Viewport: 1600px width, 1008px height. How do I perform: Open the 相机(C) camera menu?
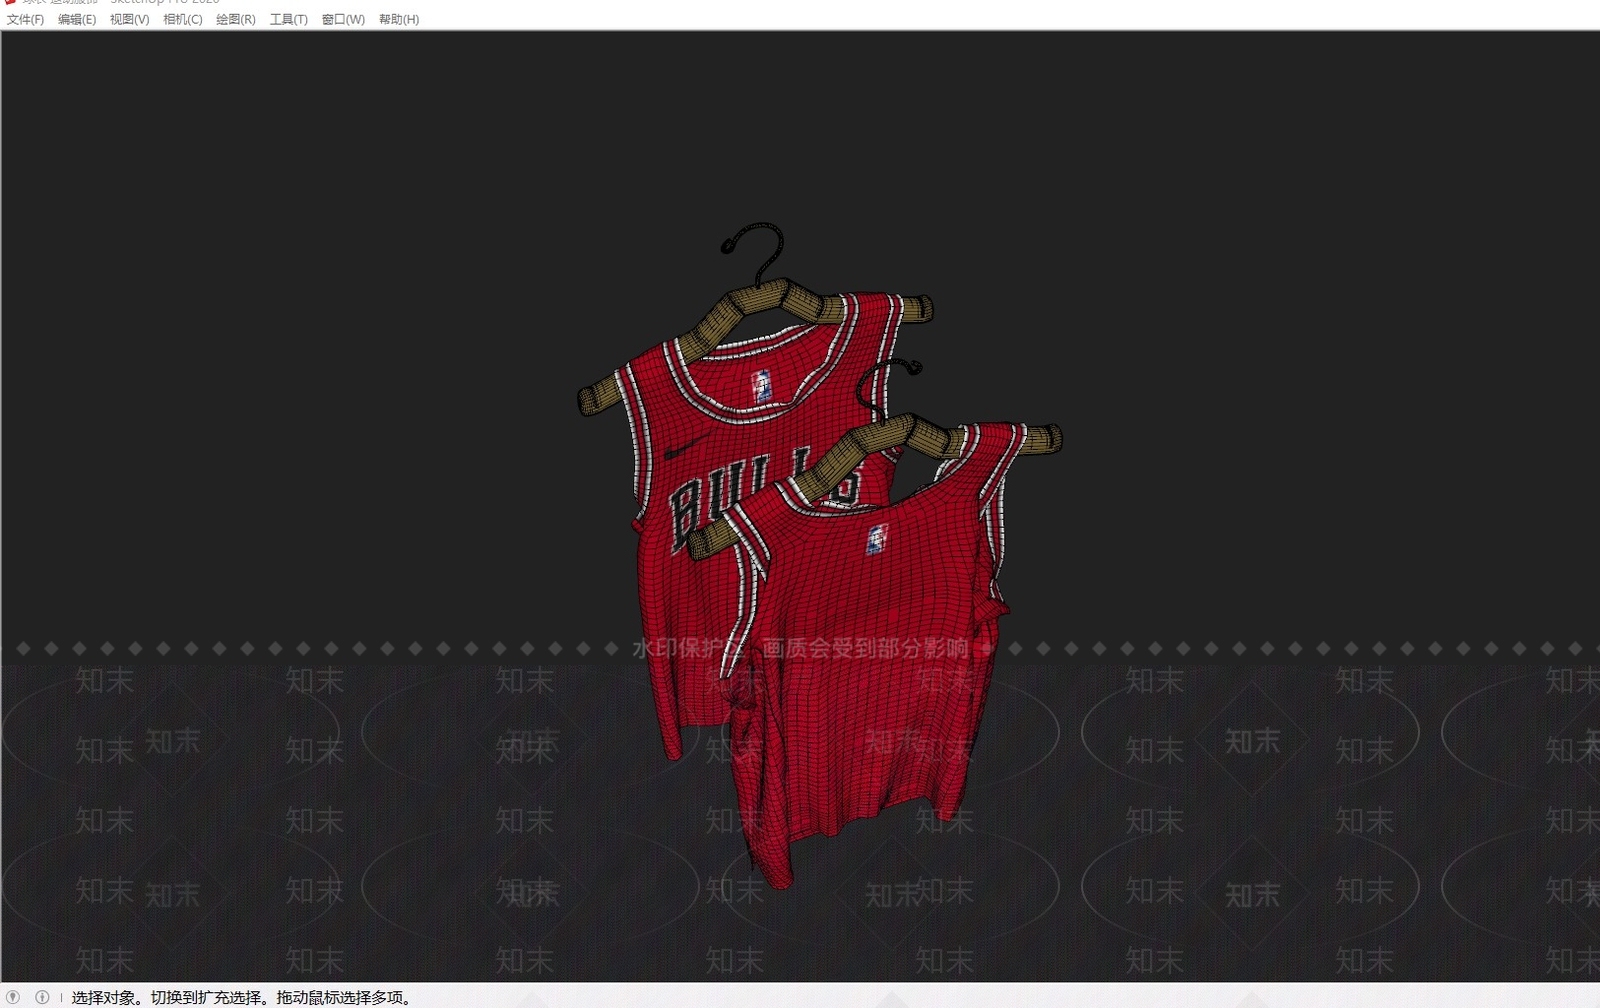click(x=182, y=19)
